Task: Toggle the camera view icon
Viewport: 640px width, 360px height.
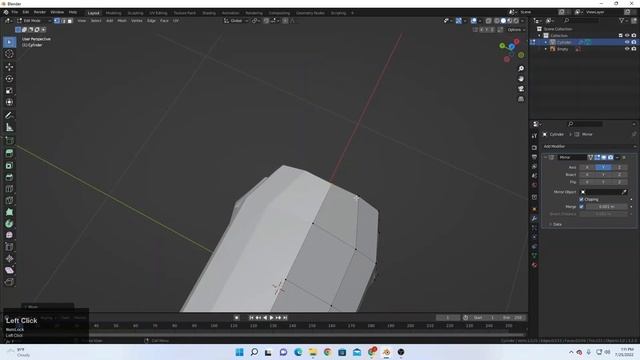Action: 521,89
